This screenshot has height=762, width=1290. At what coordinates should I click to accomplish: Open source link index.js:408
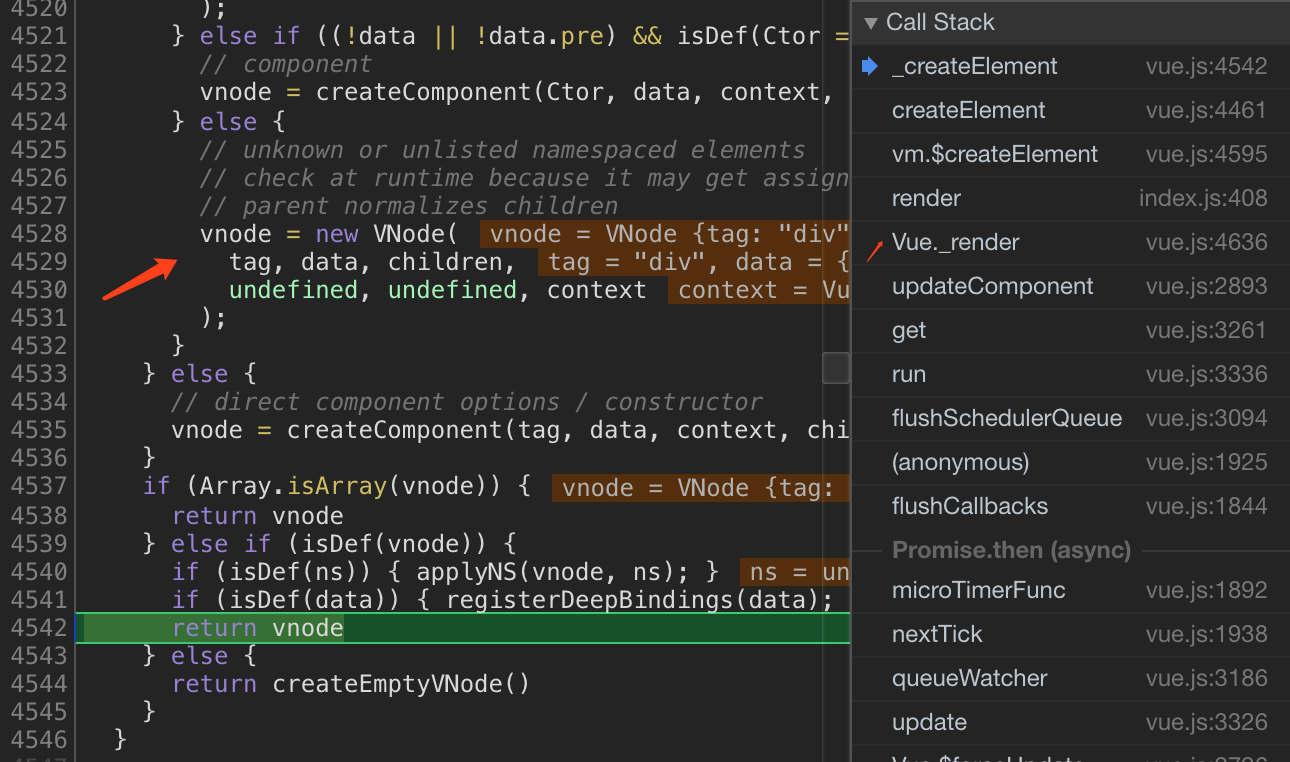1203,199
